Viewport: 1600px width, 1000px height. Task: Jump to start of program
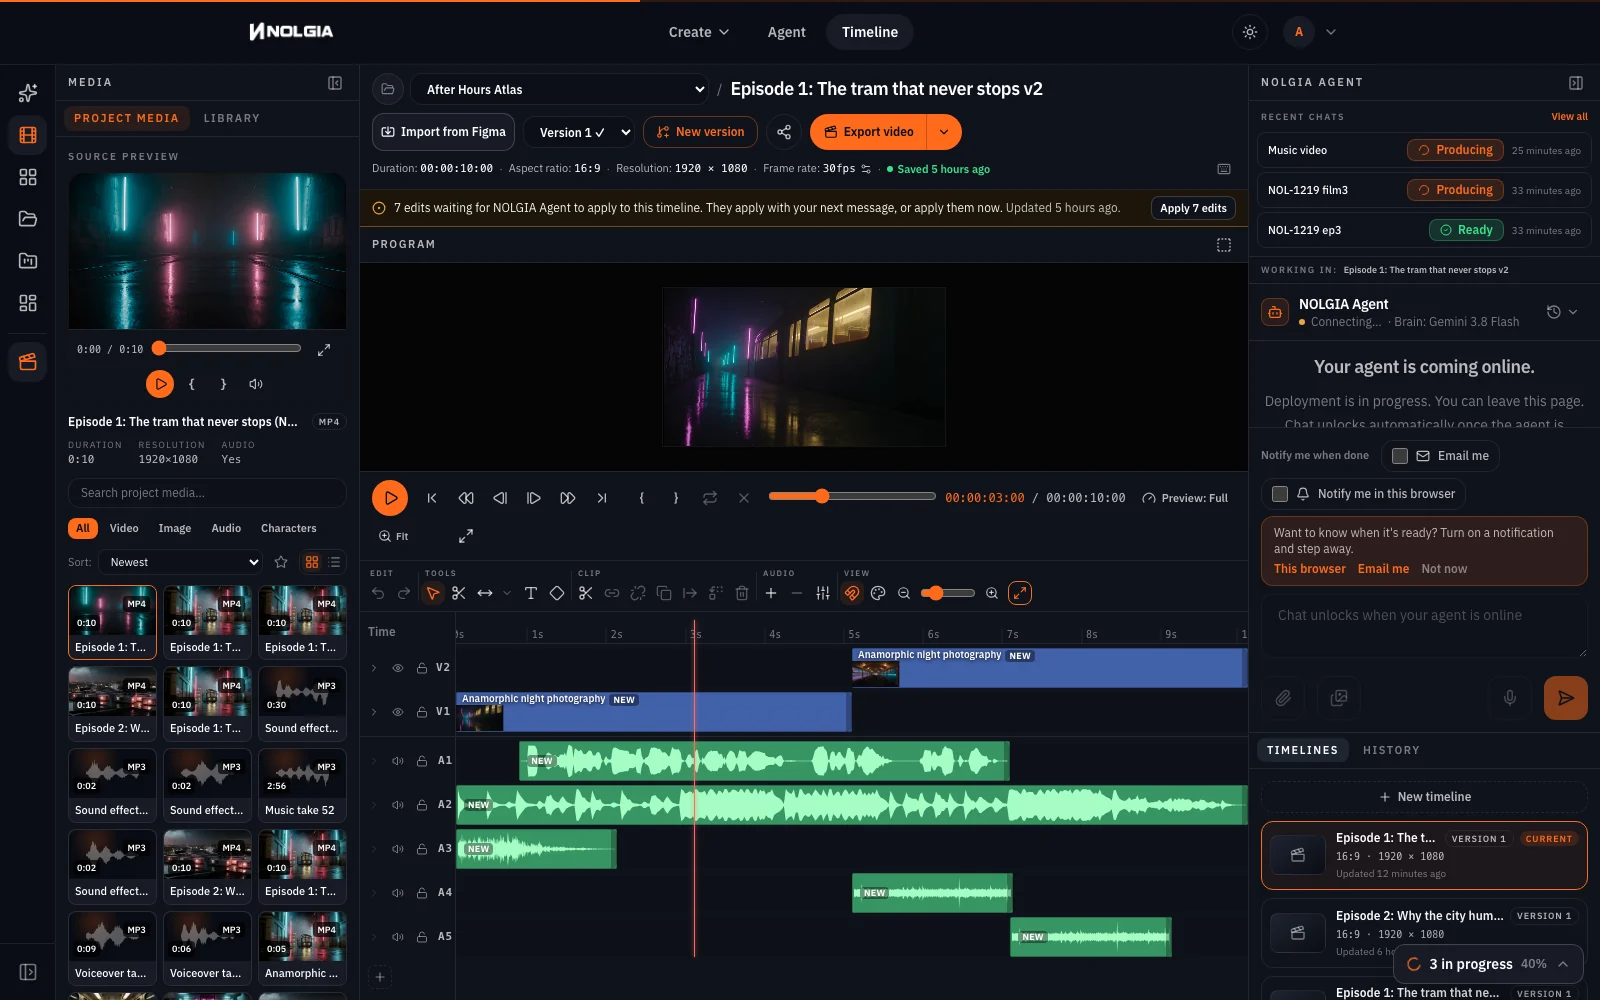click(x=432, y=498)
